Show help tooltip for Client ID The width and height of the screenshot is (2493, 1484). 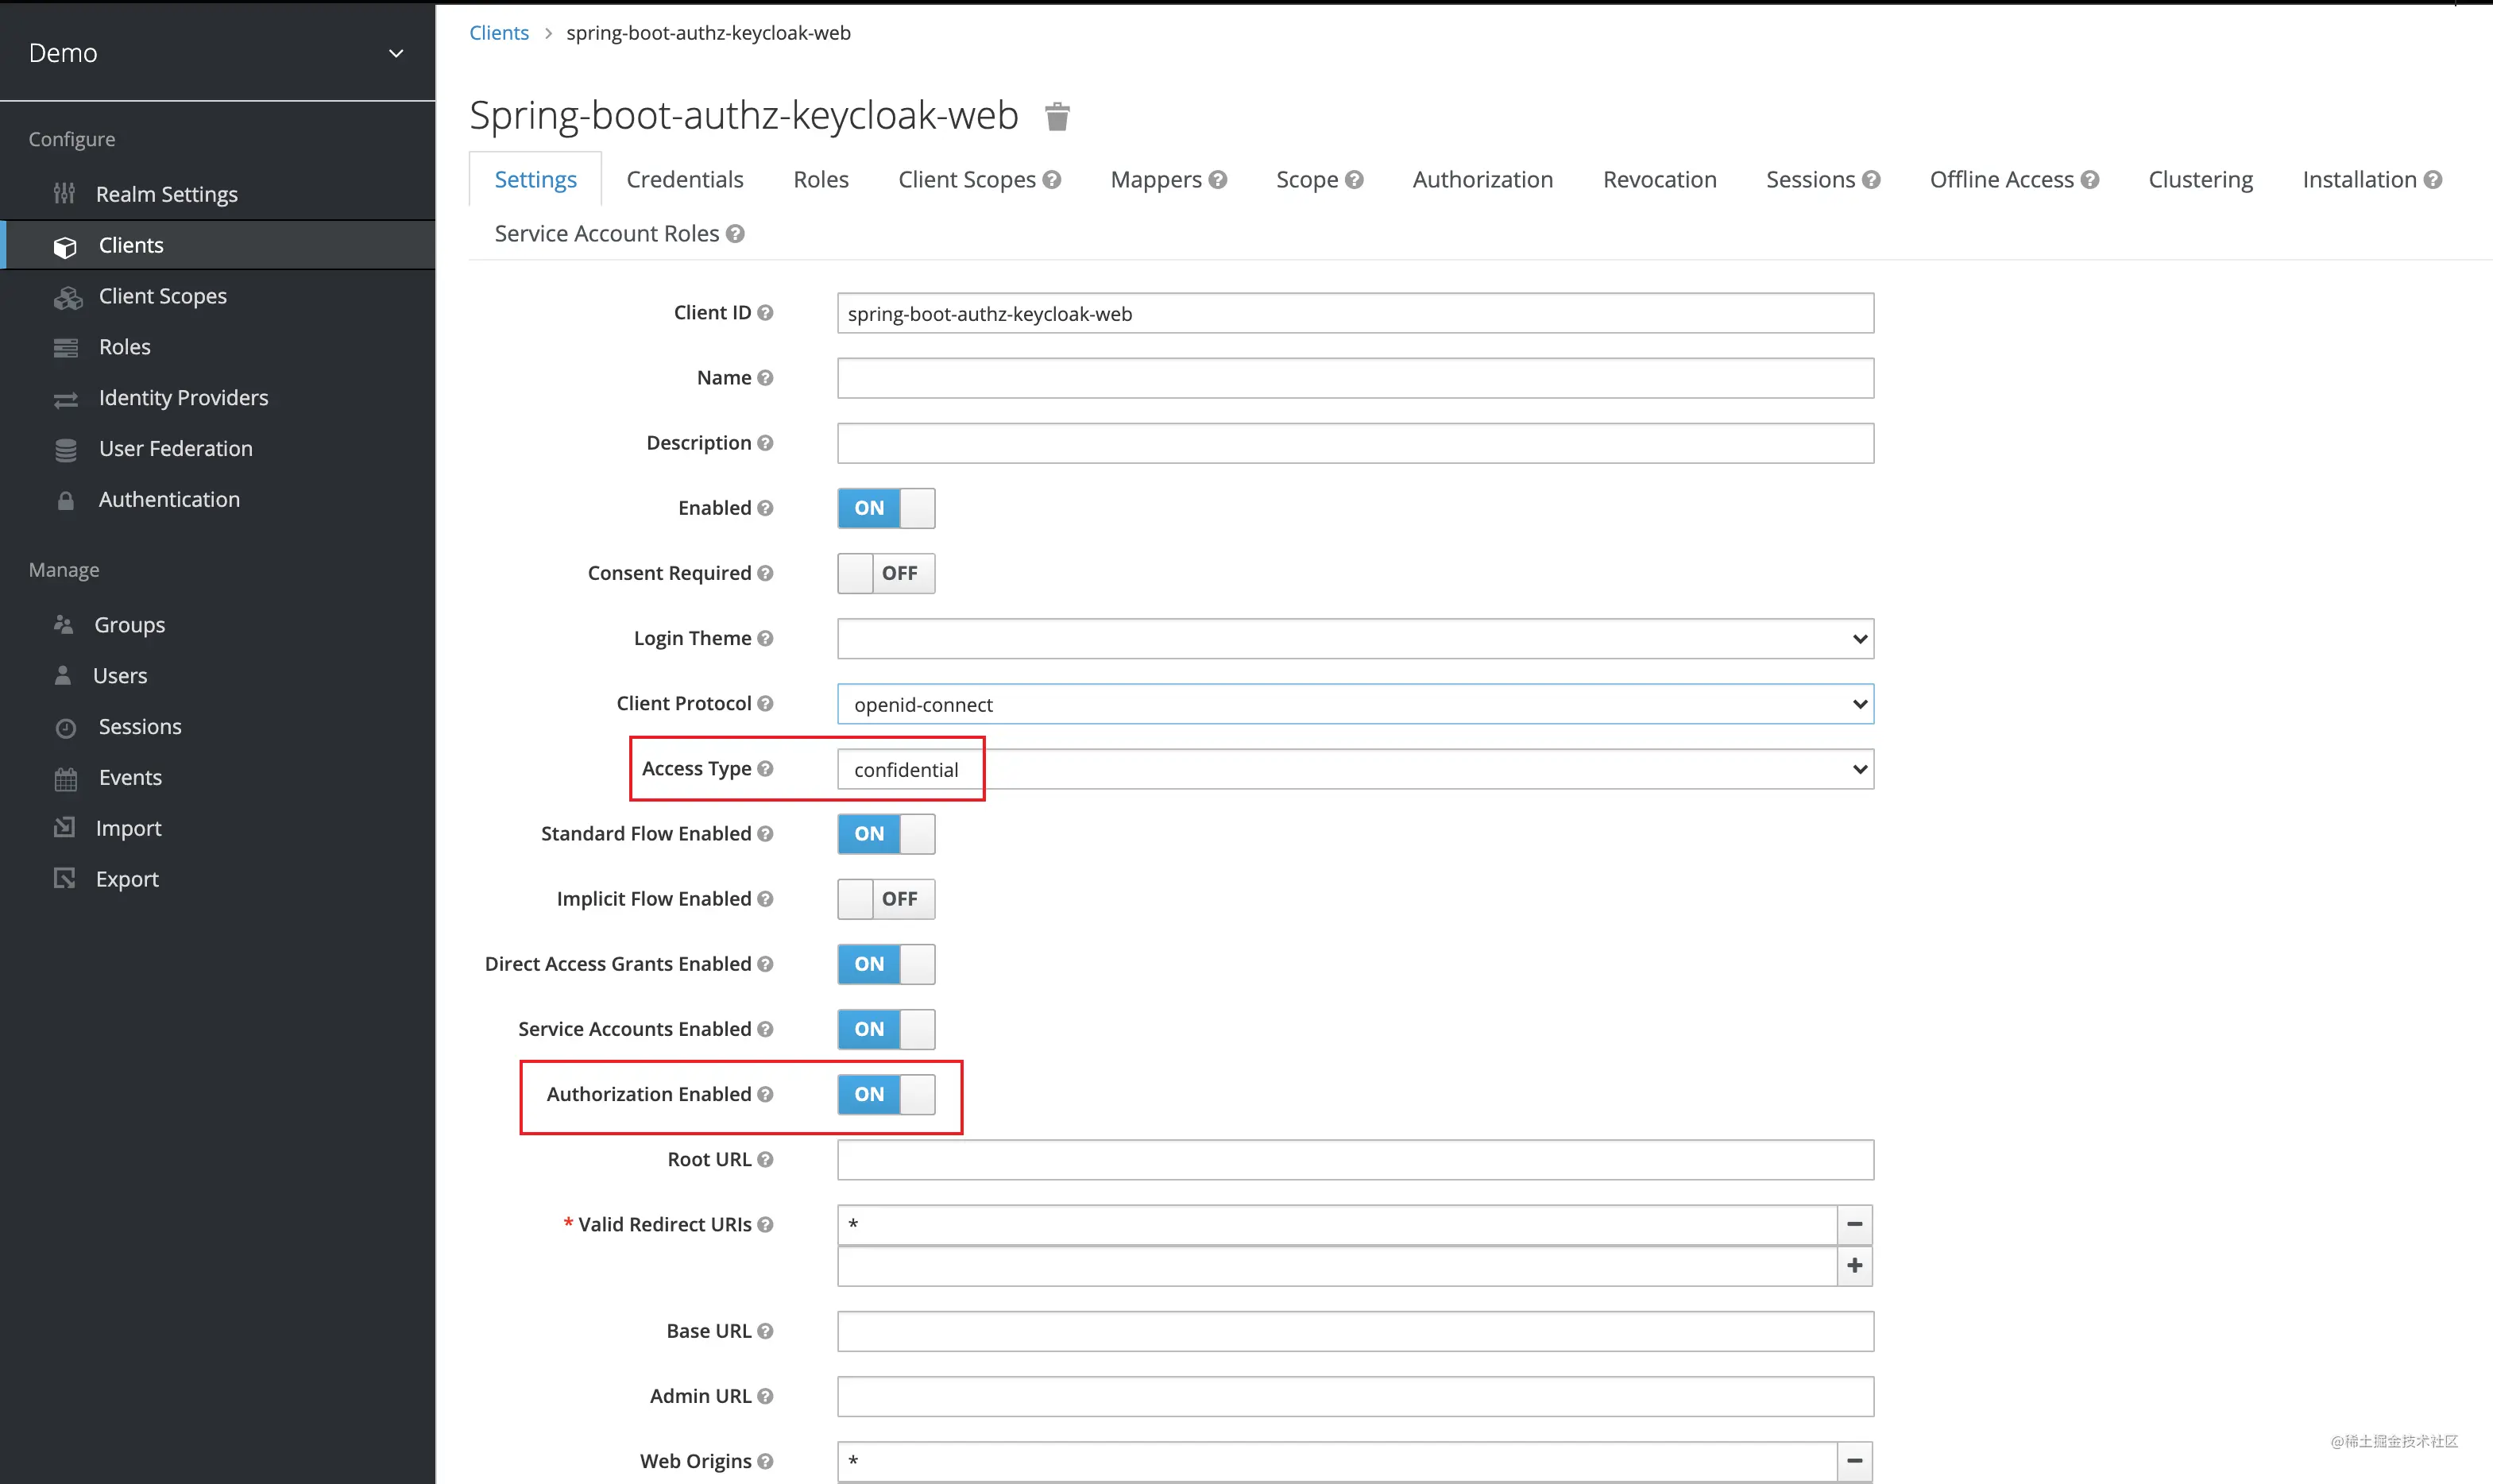(765, 313)
